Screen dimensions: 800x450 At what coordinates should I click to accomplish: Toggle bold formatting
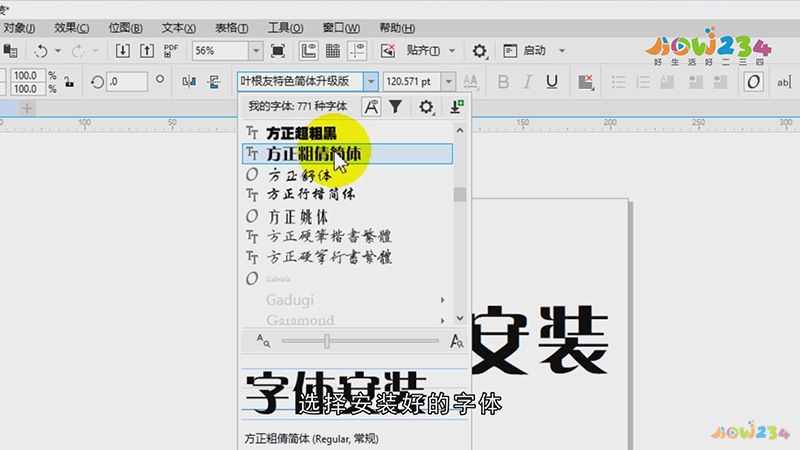point(503,82)
